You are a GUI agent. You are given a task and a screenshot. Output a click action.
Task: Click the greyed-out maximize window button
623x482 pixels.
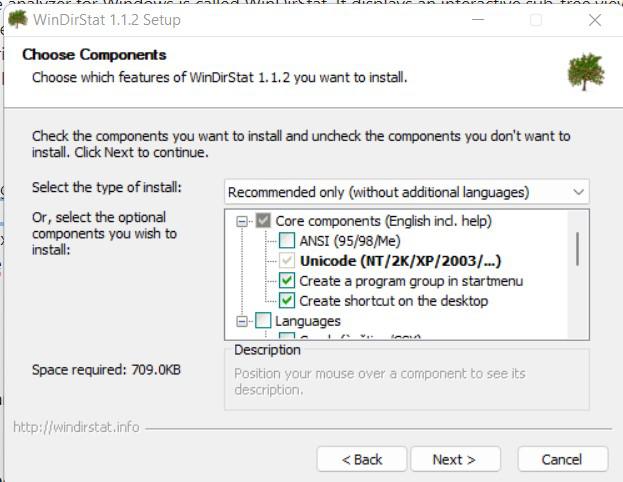click(536, 20)
